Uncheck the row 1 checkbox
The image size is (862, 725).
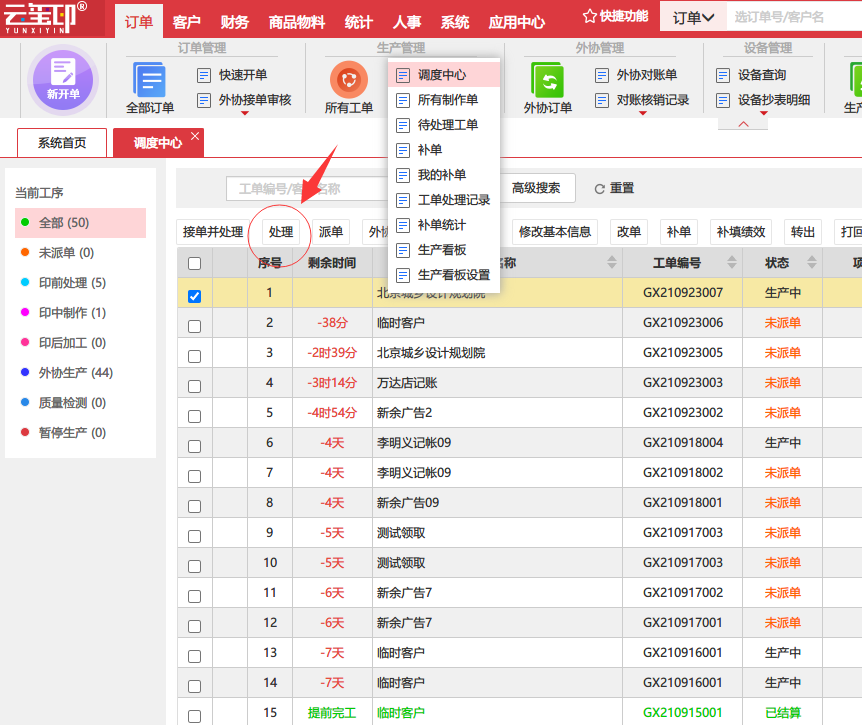click(195, 296)
